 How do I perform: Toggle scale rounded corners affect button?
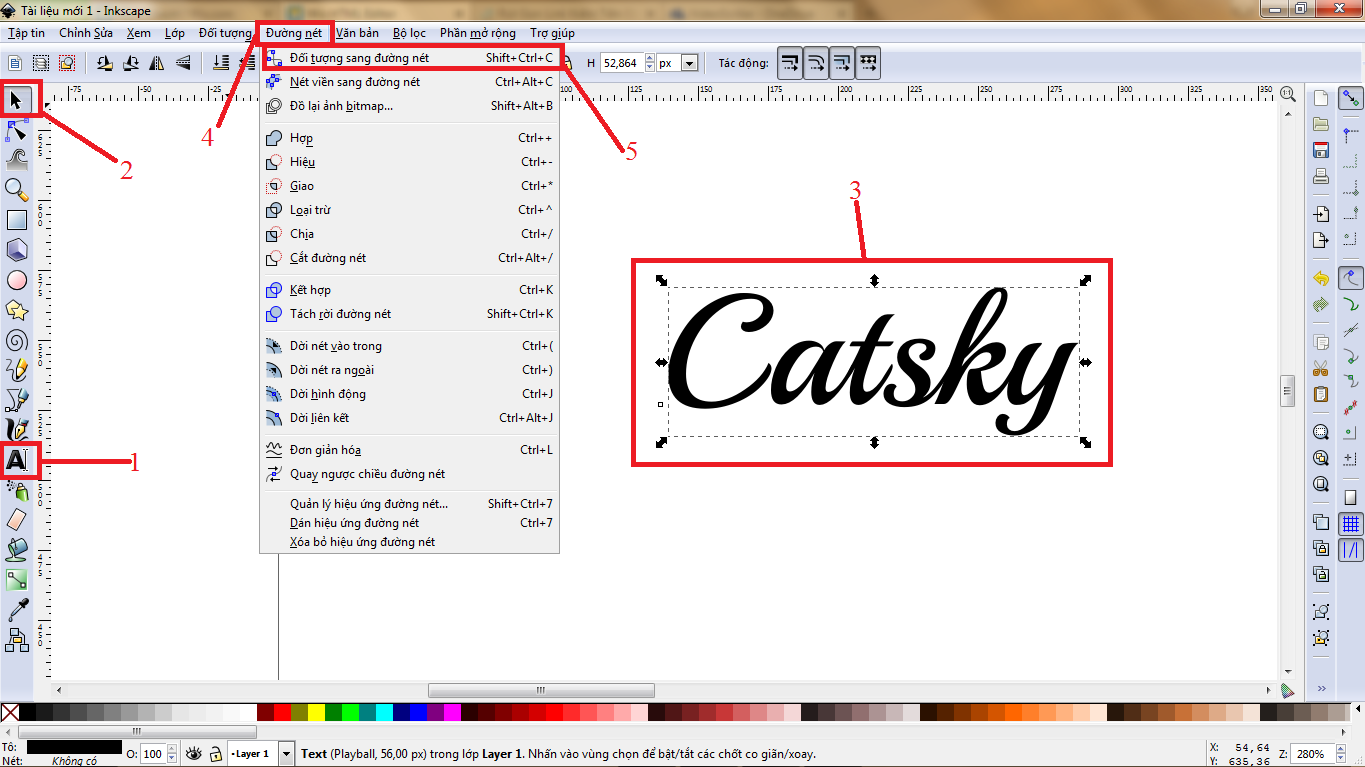coord(816,63)
